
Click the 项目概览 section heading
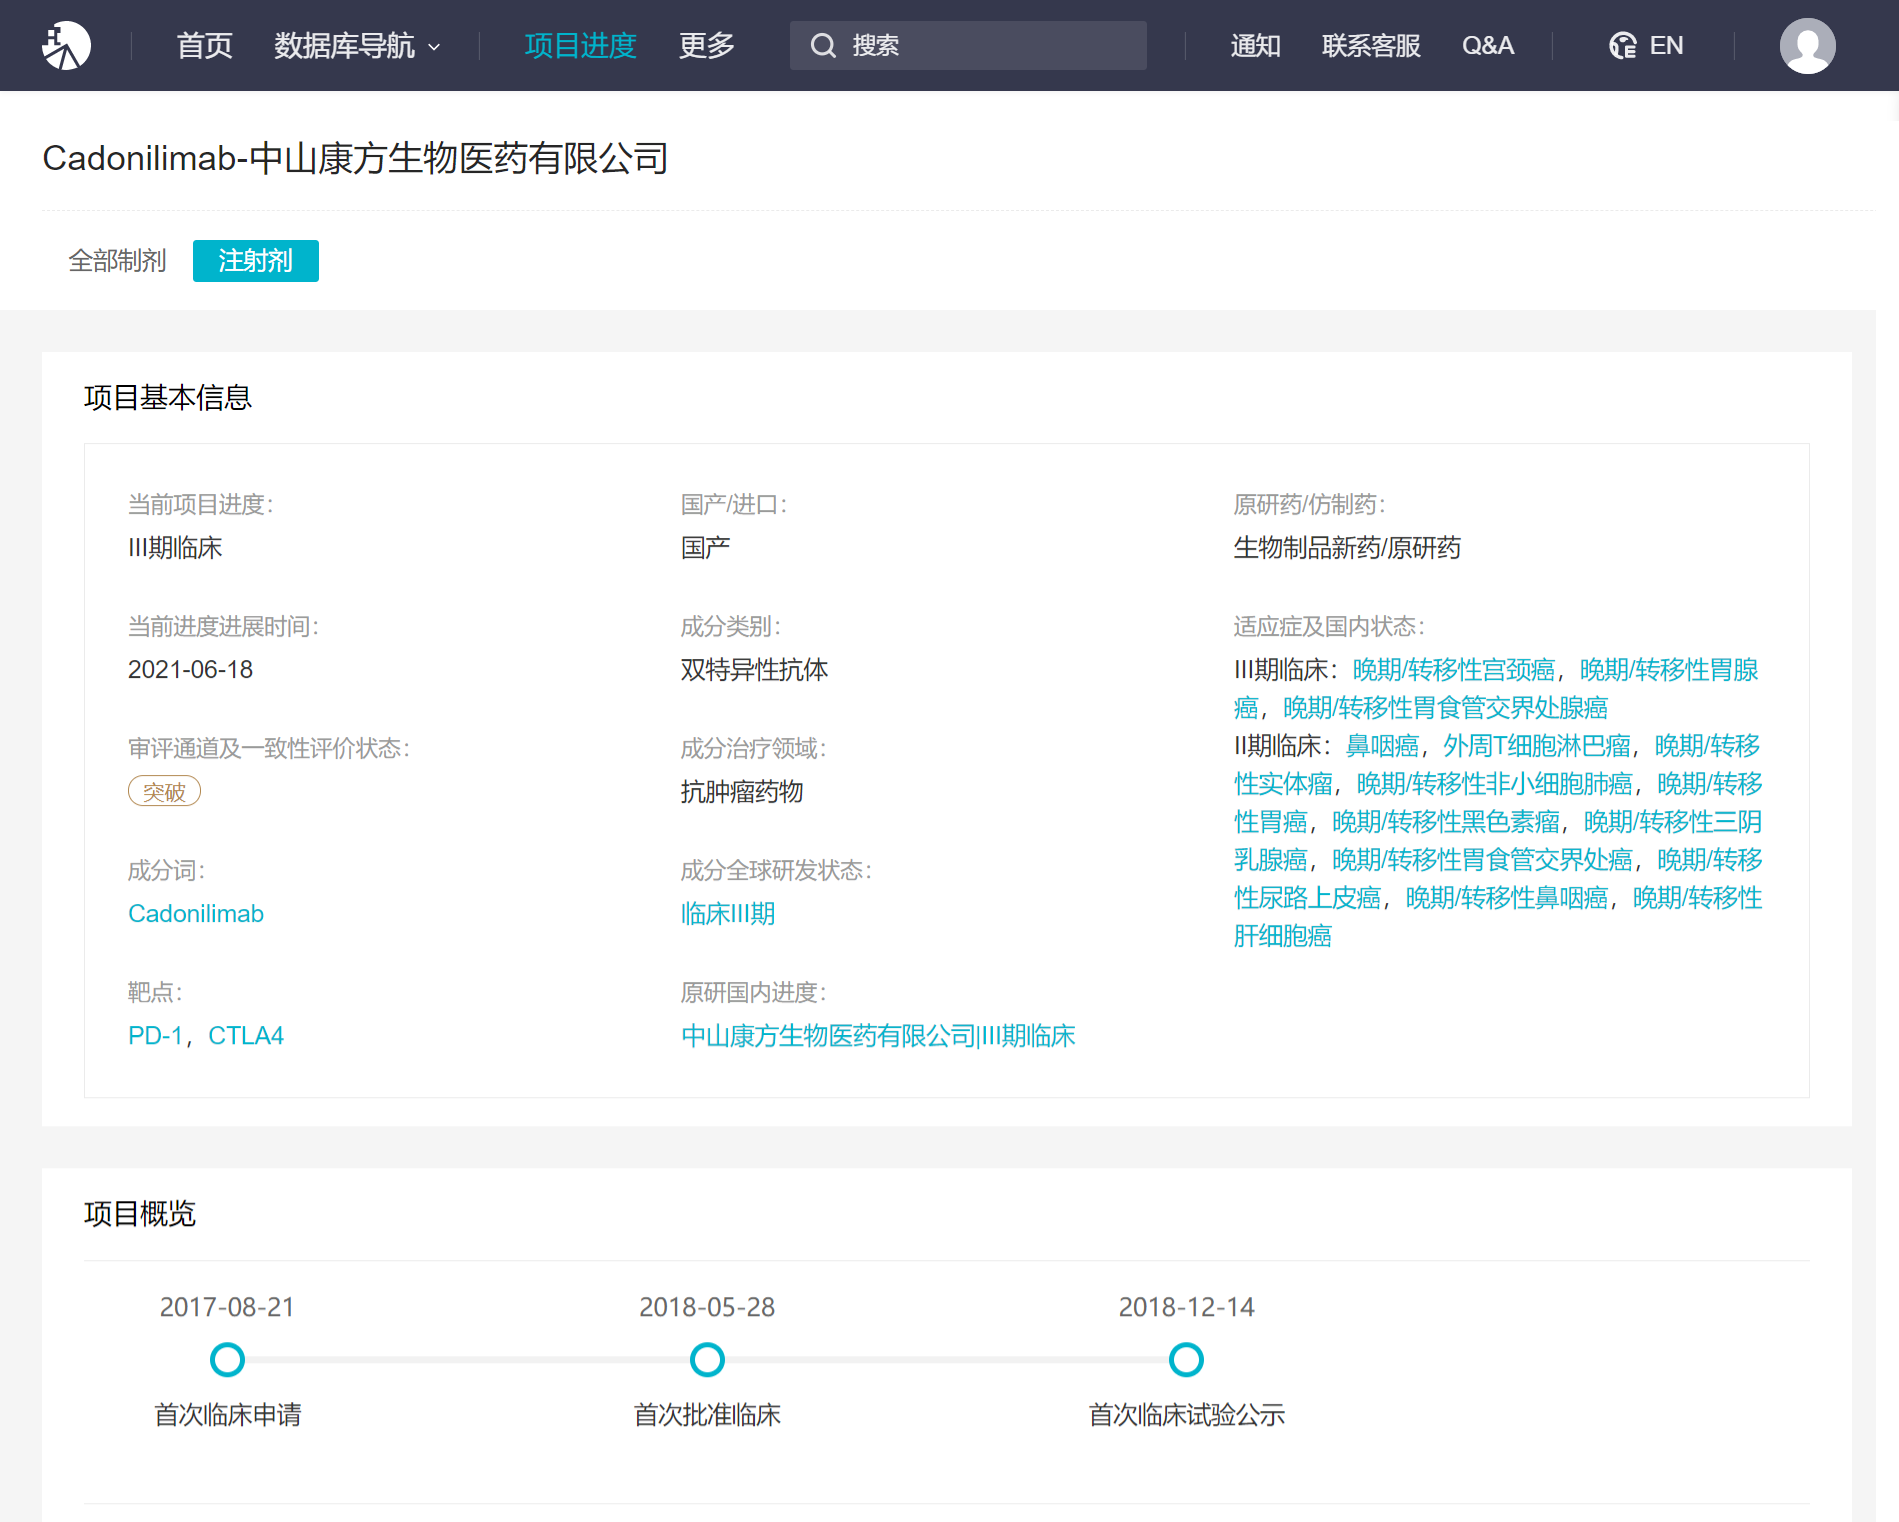[x=140, y=1213]
